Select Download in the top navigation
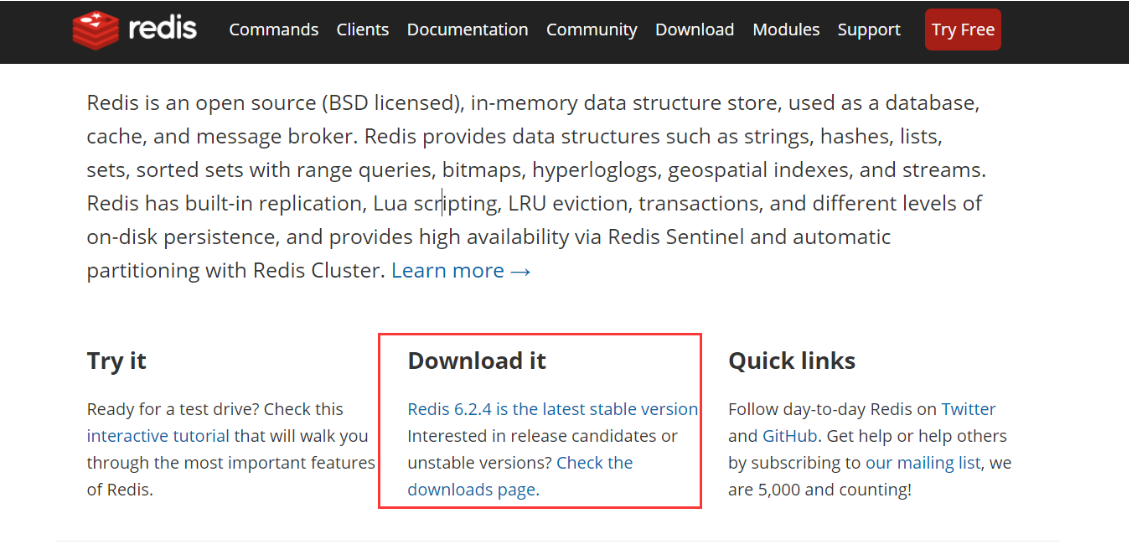This screenshot has height=545, width=1129. pyautogui.click(x=695, y=30)
